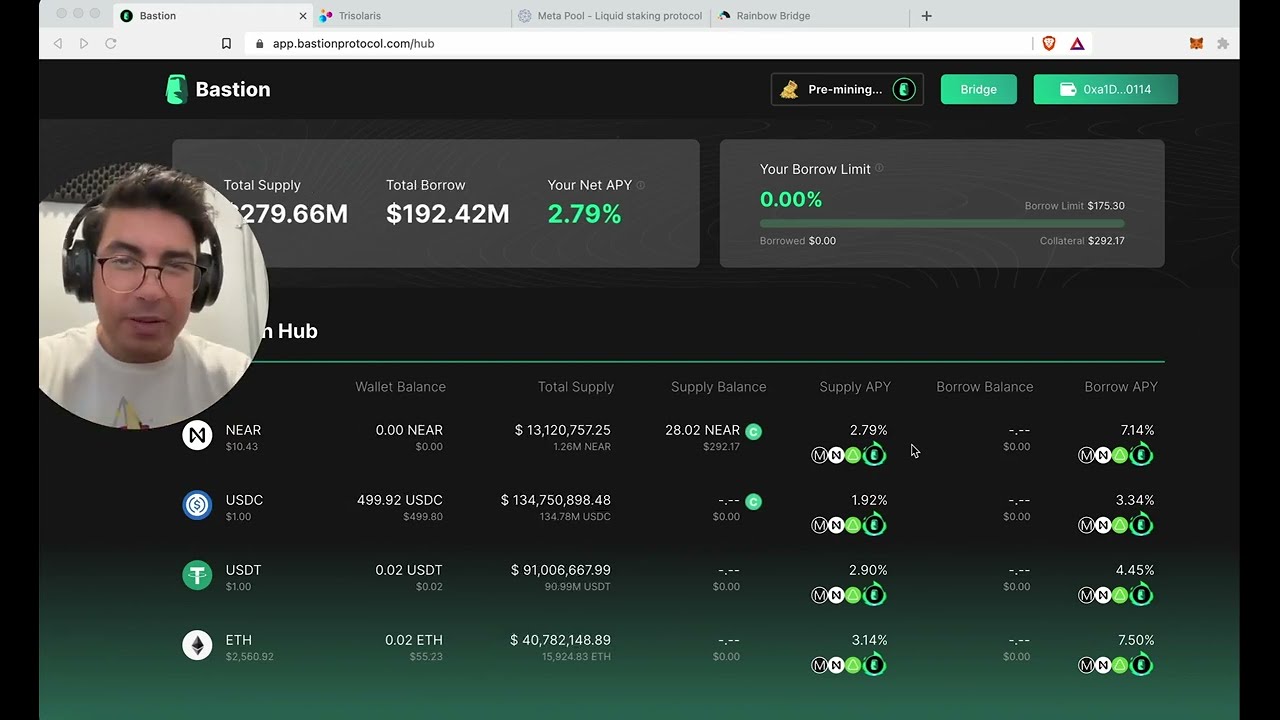The width and height of the screenshot is (1280, 720).
Task: Click the Brave Shields lion icon
Action: coord(1049,43)
